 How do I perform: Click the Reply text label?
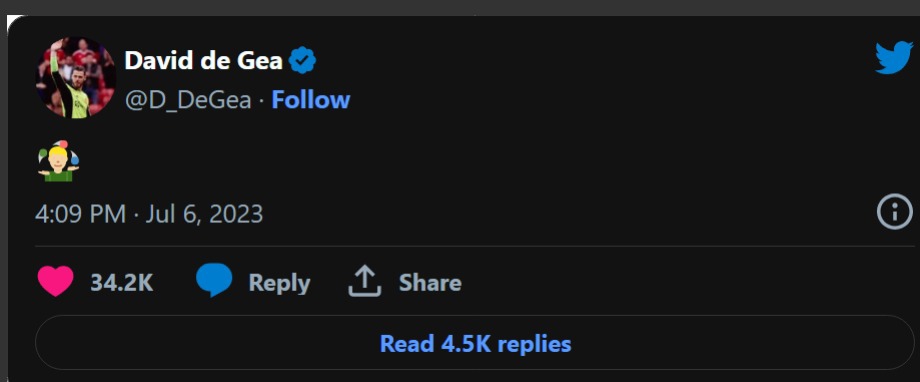tap(279, 283)
